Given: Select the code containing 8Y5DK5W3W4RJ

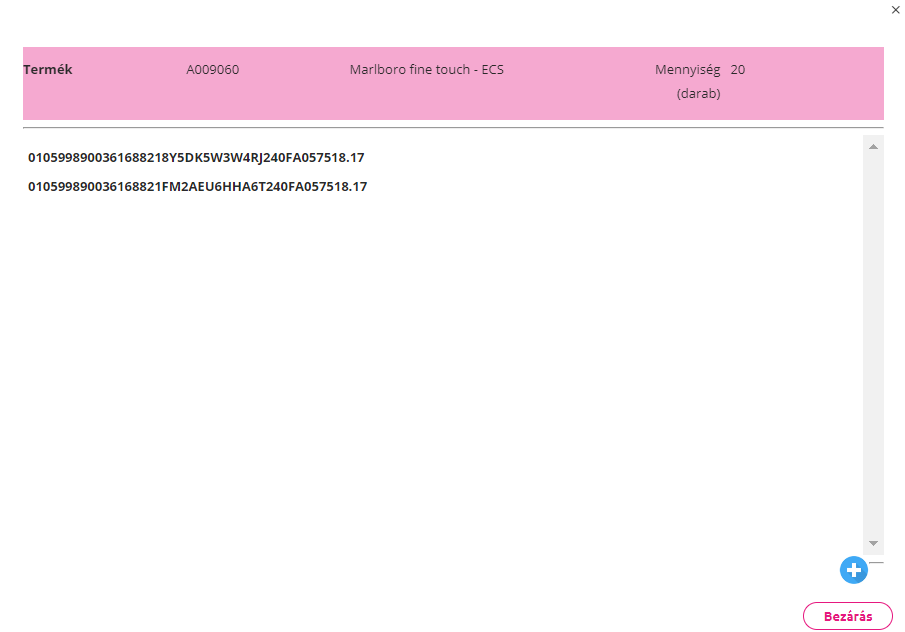Looking at the screenshot, I should (x=196, y=158).
